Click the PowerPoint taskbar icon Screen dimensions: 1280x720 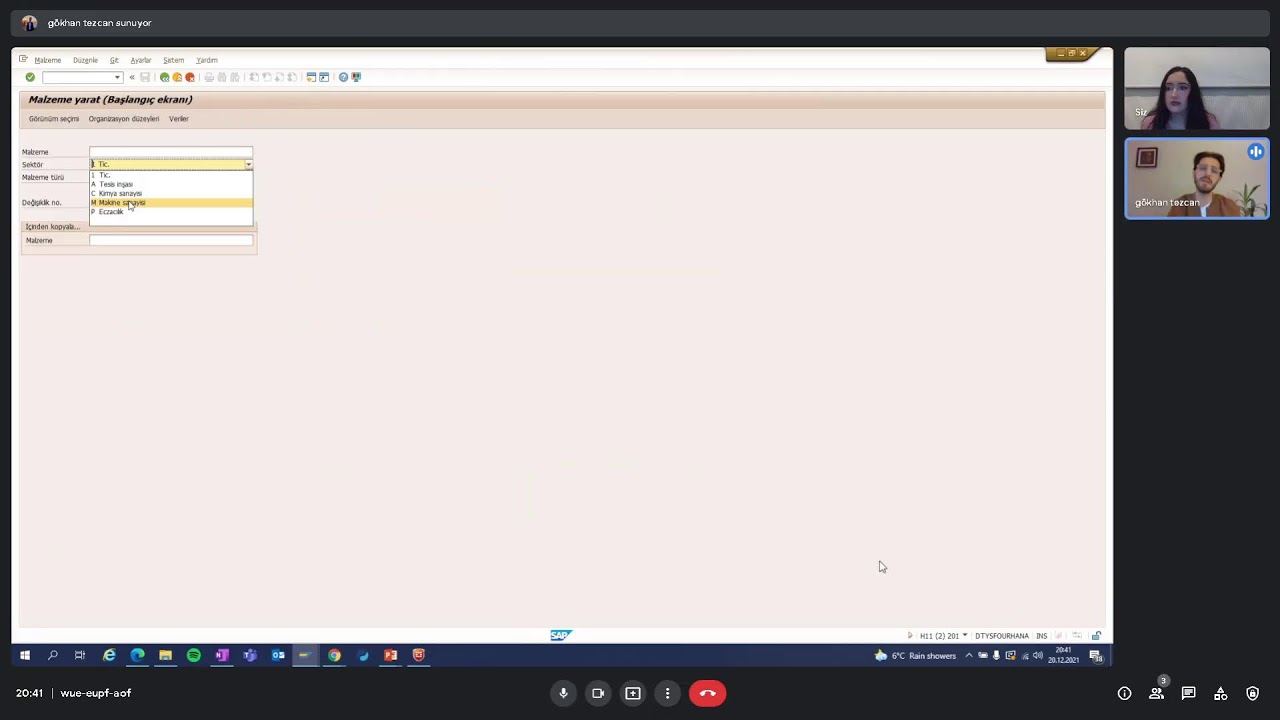tap(390, 655)
